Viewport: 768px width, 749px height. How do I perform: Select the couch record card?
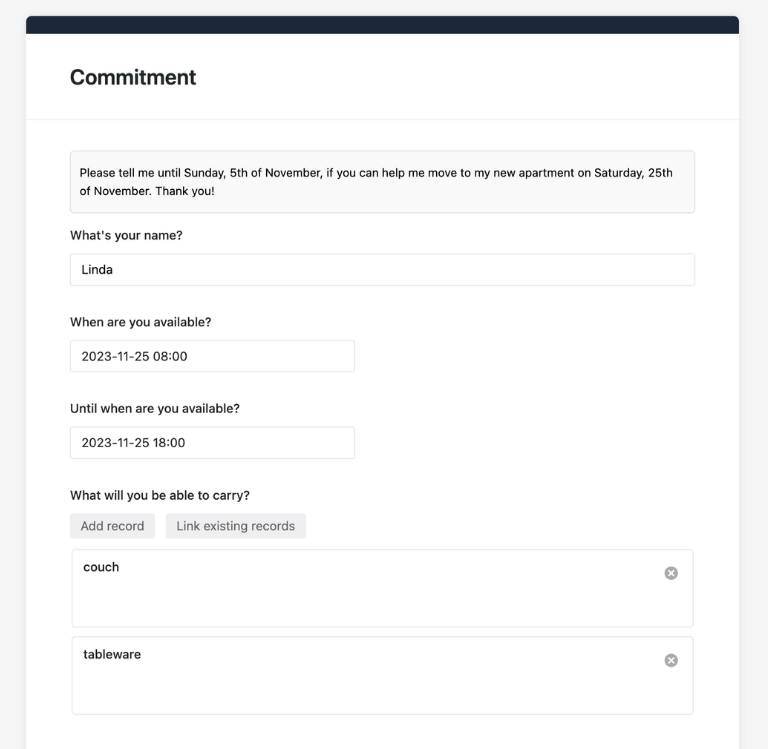(x=382, y=588)
